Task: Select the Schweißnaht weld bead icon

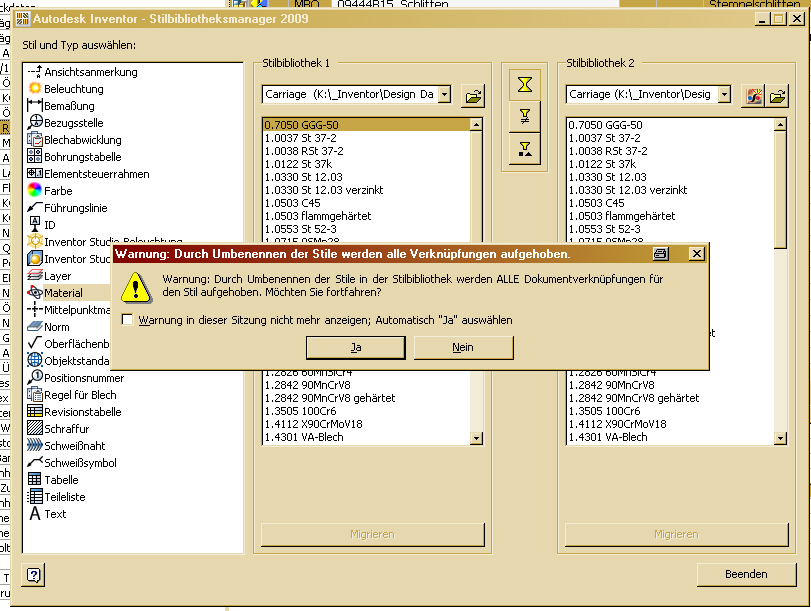Action: (35, 445)
